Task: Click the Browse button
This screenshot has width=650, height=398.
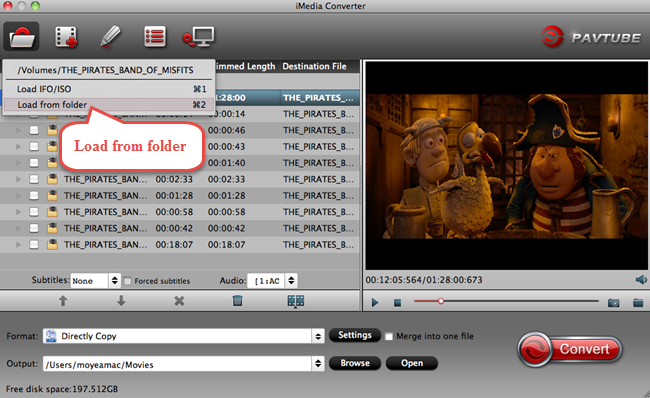Action: pyautogui.click(x=355, y=363)
